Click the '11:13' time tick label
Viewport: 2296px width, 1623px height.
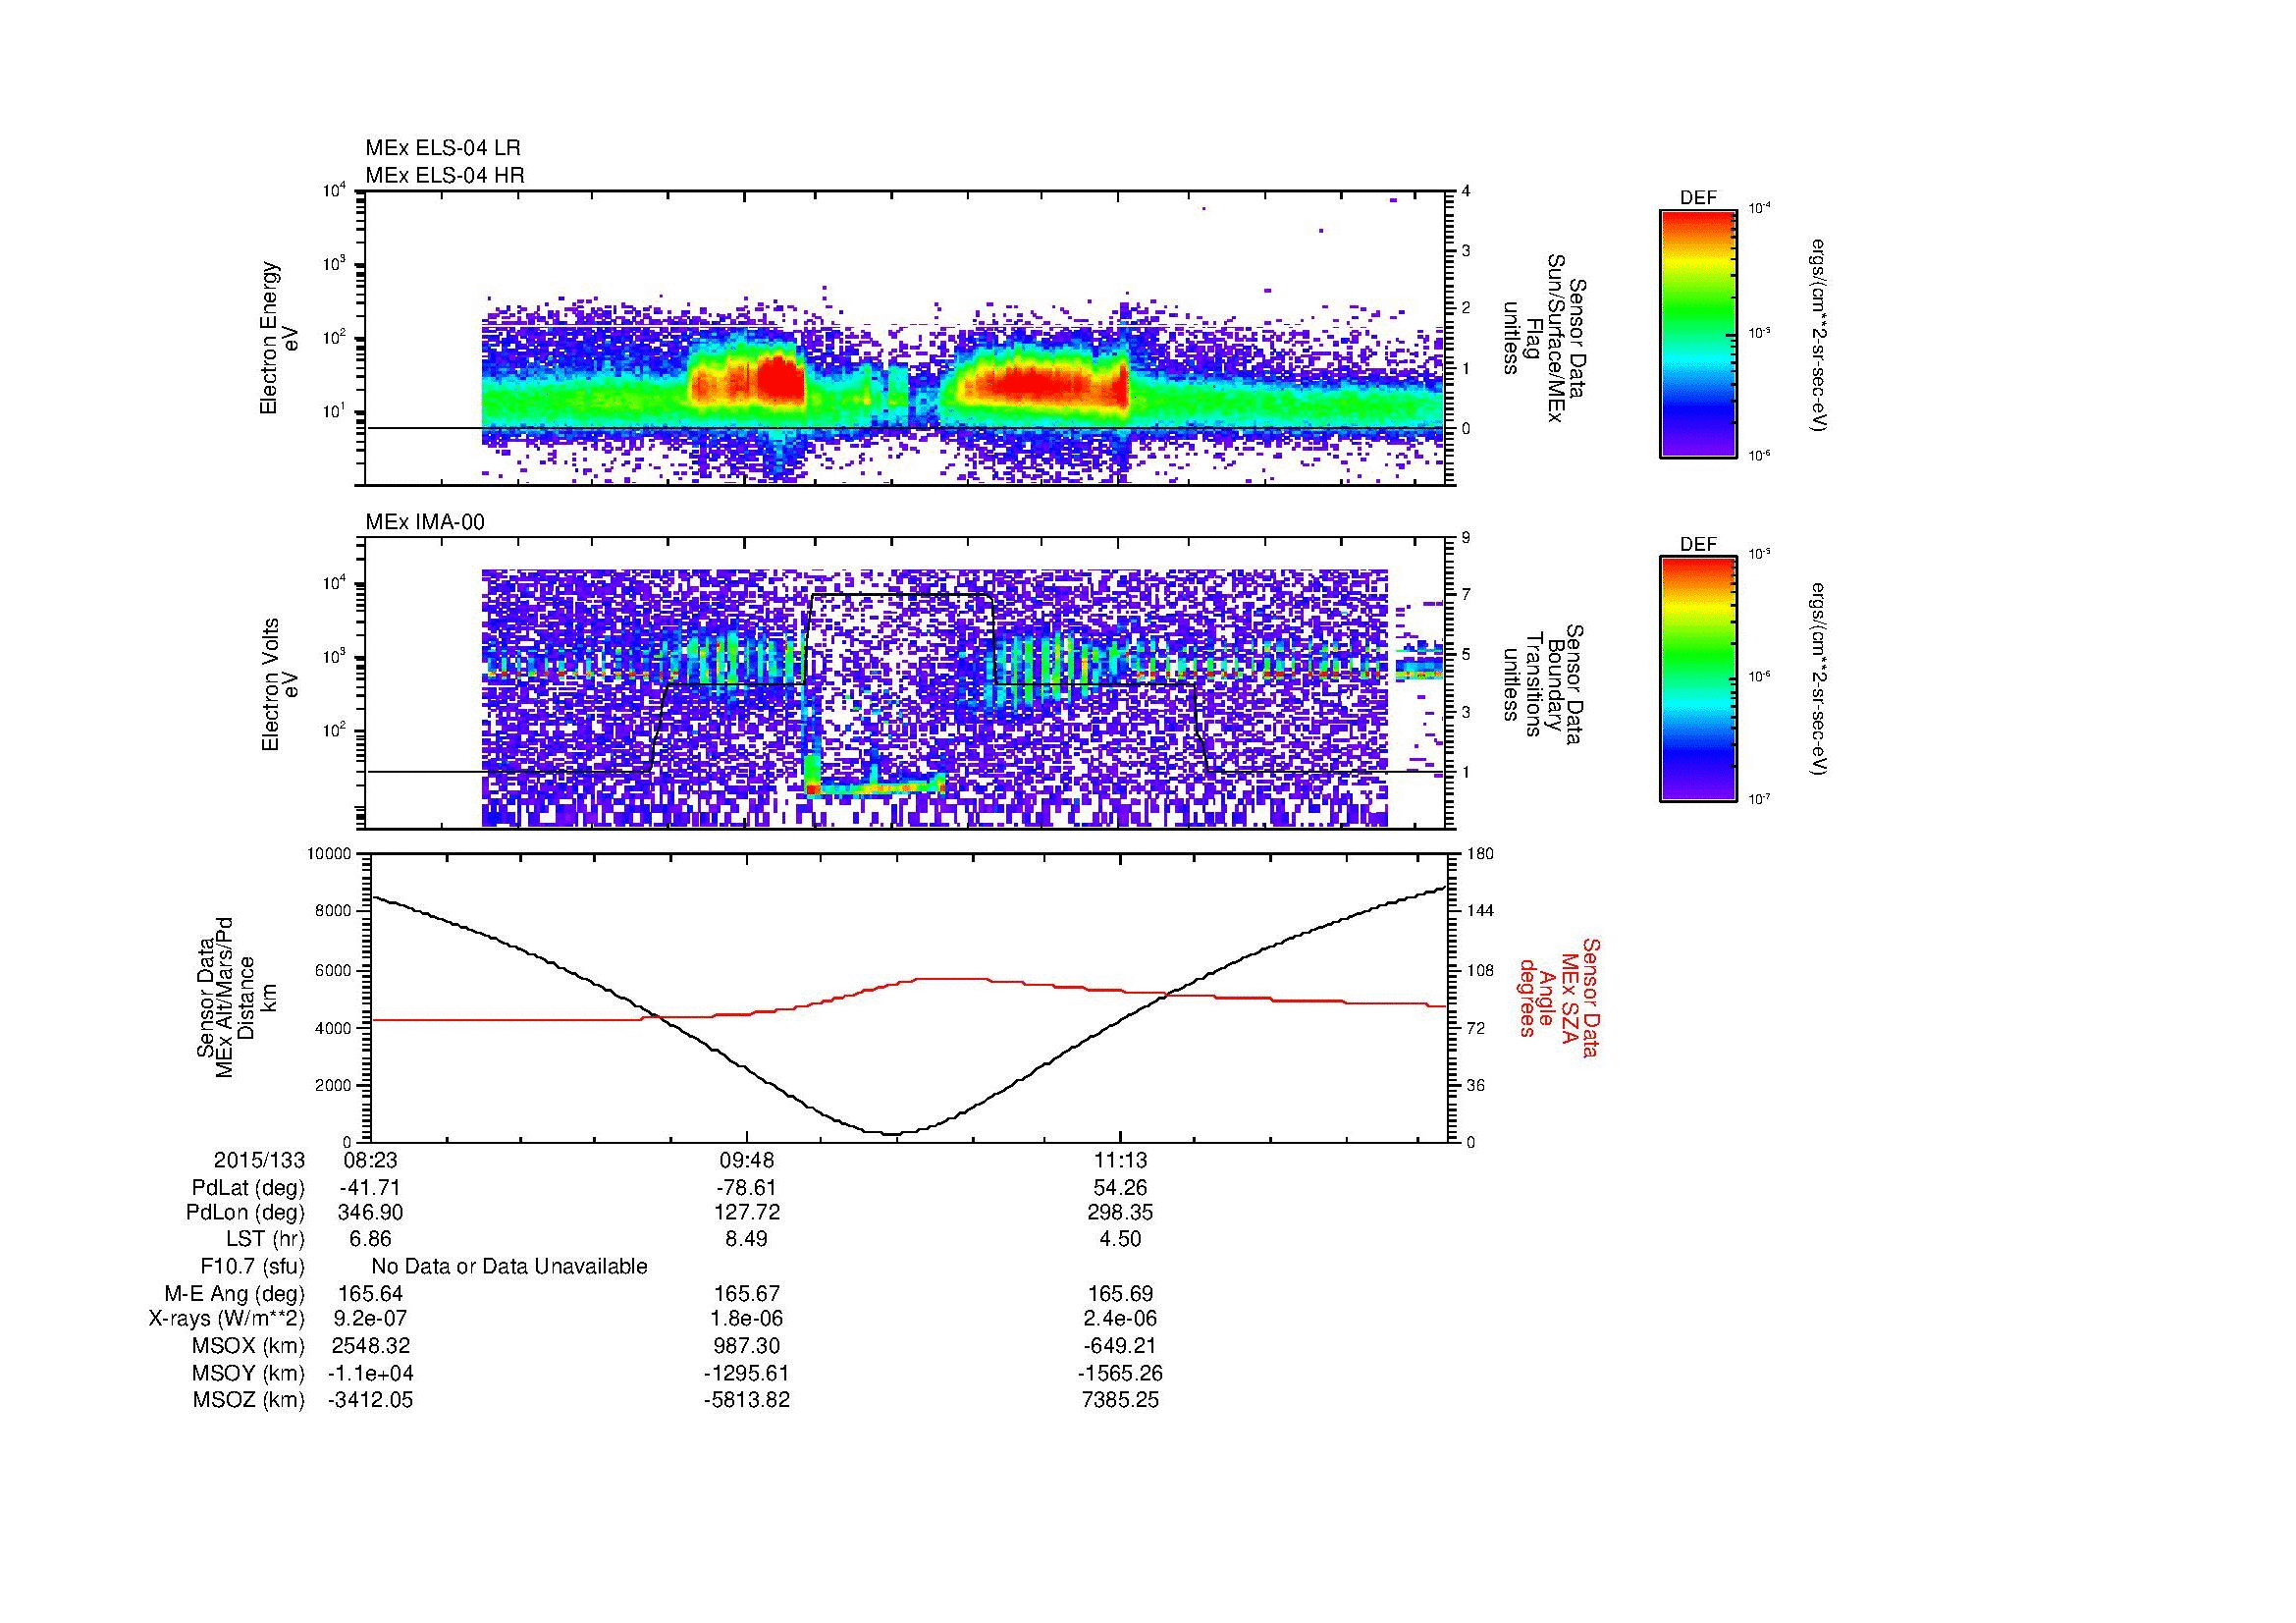point(1120,1160)
